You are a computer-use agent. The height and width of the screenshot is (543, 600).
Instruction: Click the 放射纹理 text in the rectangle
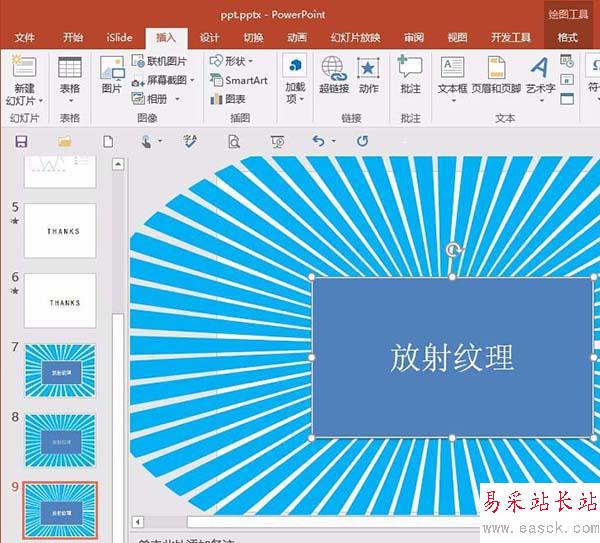(x=452, y=357)
